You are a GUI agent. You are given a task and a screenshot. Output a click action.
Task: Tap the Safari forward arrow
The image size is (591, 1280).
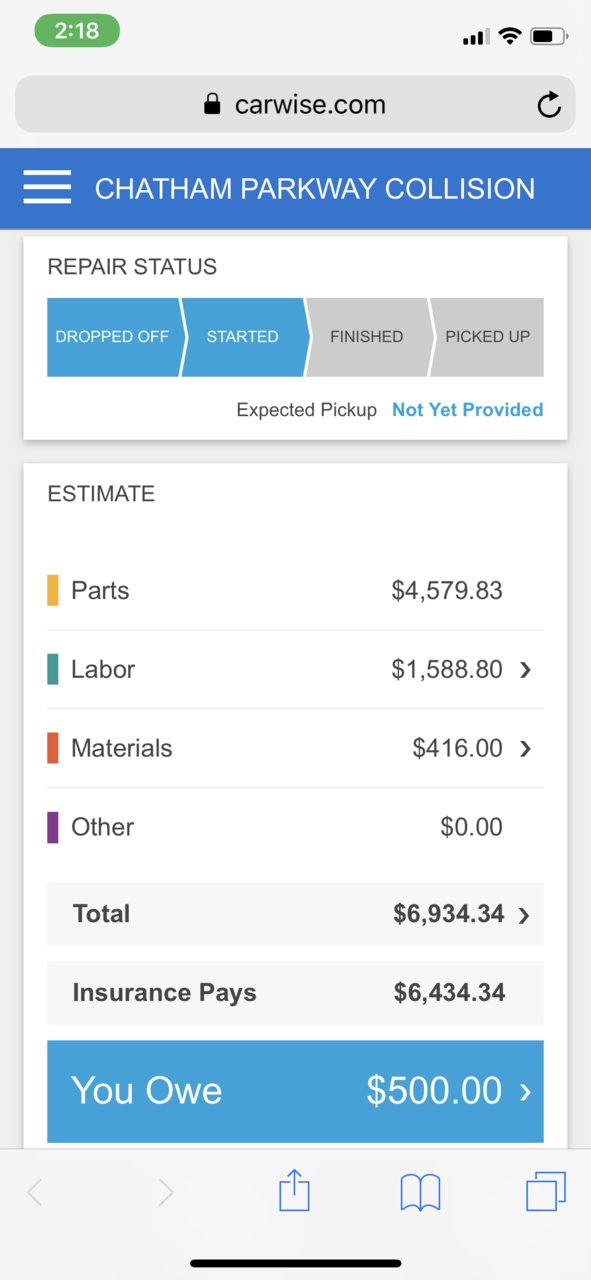click(x=165, y=1192)
